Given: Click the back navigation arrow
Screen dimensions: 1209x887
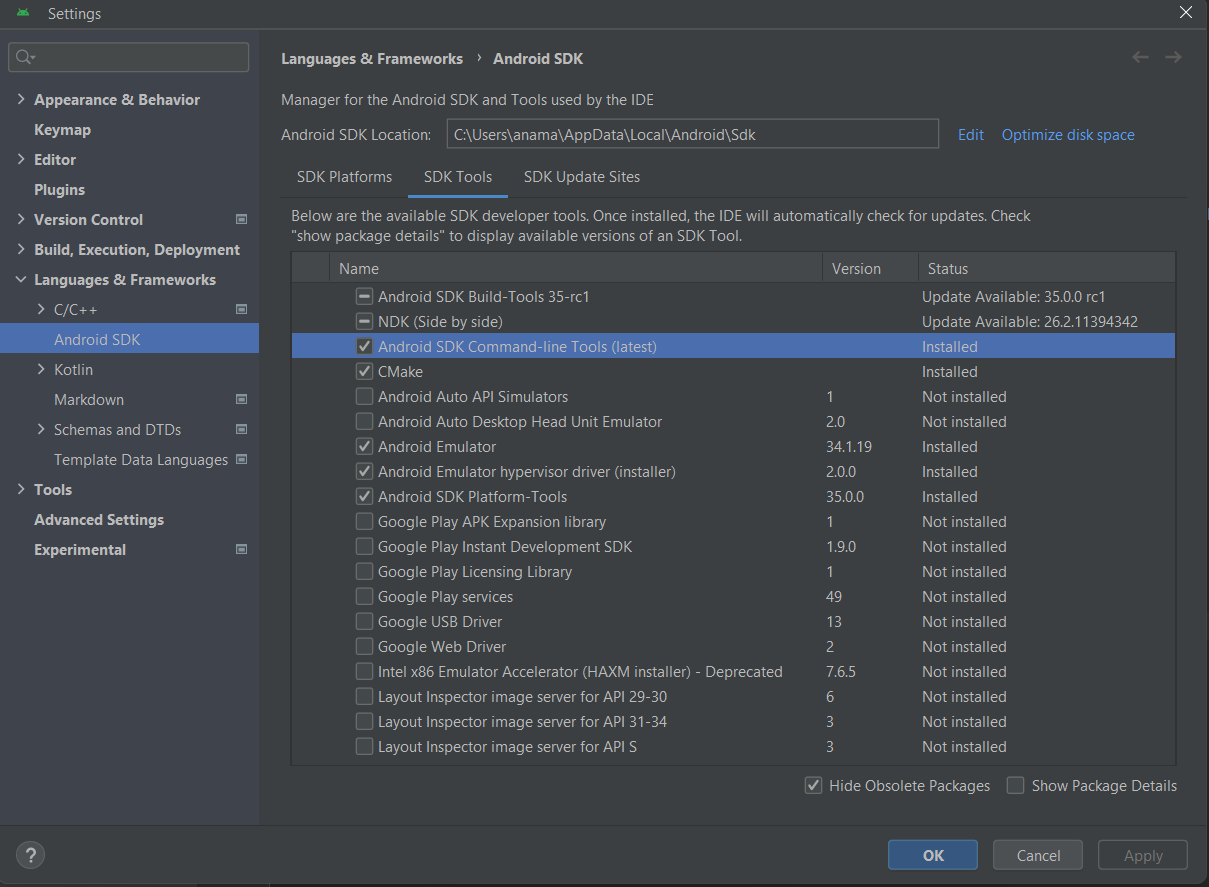Looking at the screenshot, I should click(x=1140, y=57).
